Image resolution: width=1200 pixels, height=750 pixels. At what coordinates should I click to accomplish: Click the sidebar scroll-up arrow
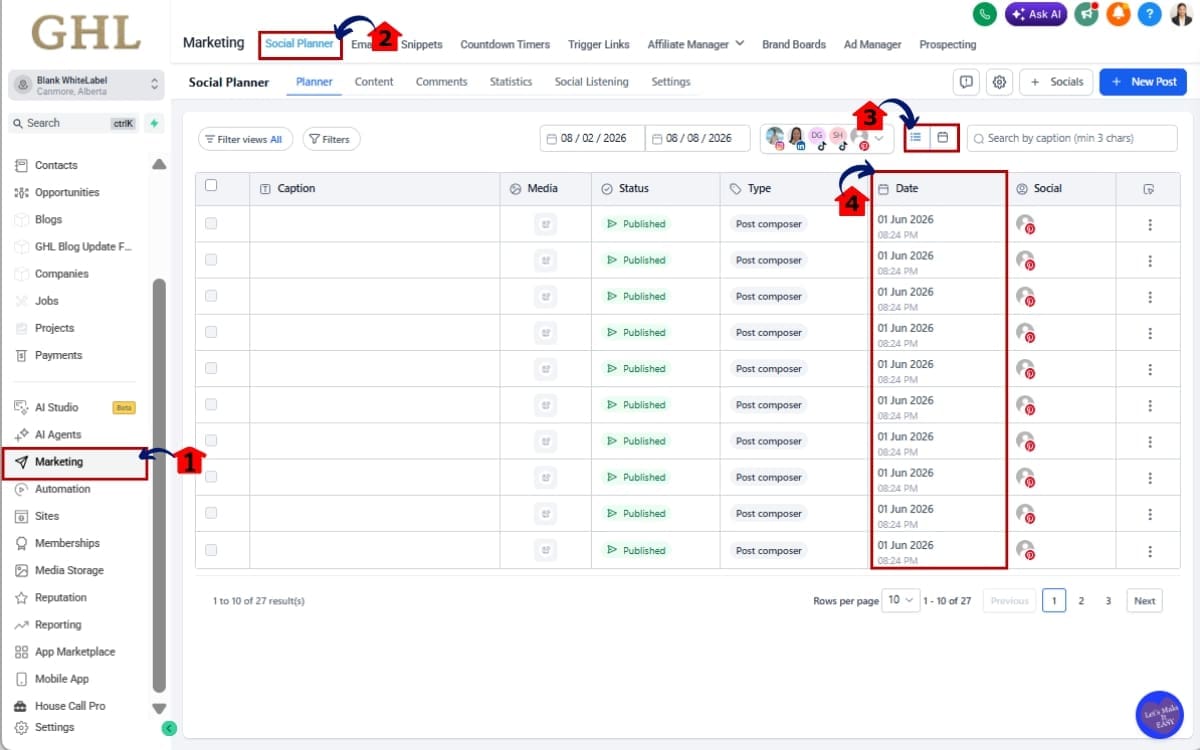click(x=159, y=165)
